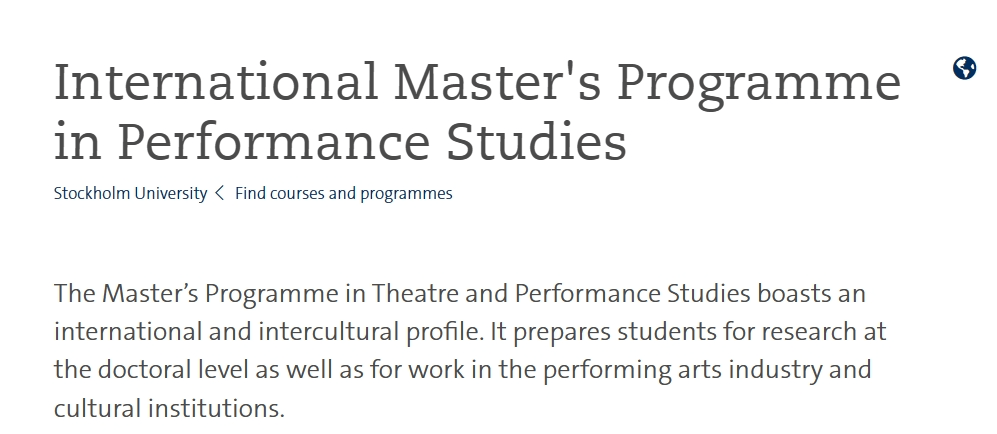This screenshot has height=434, width=997.
Task: Click the heading word Performance
Action: [274, 141]
